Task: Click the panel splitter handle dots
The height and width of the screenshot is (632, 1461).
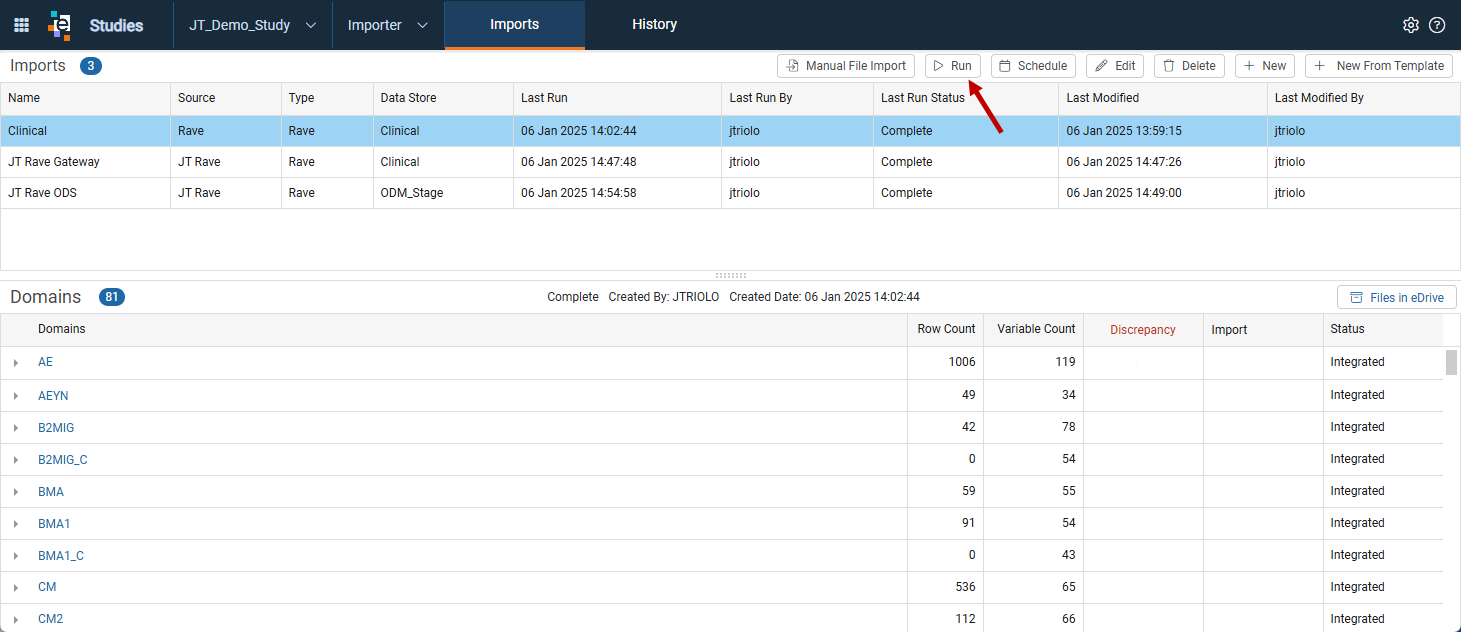Action: [731, 275]
